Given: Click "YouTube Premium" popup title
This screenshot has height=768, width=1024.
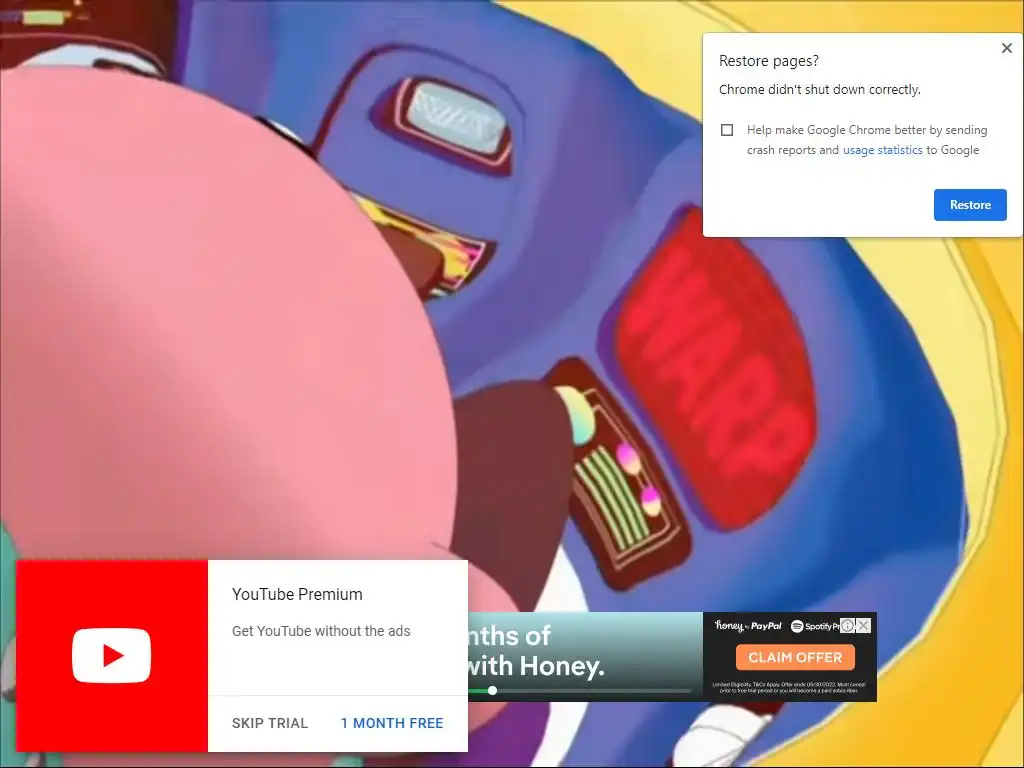Looking at the screenshot, I should pyautogui.click(x=297, y=594).
